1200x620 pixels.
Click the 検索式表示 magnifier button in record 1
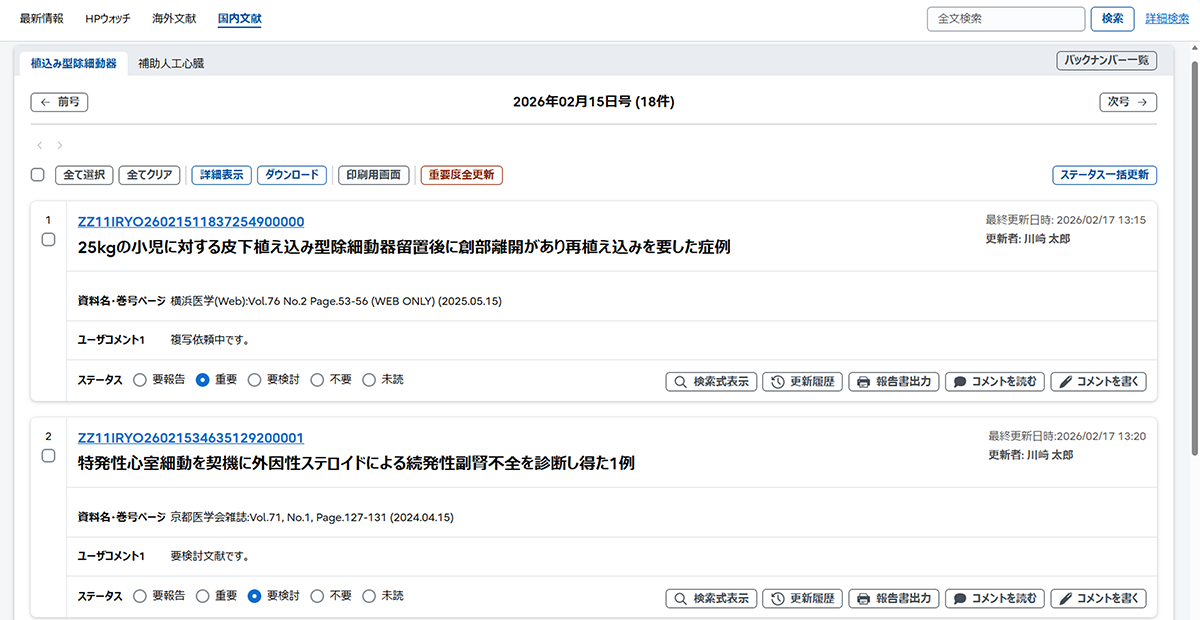point(711,382)
